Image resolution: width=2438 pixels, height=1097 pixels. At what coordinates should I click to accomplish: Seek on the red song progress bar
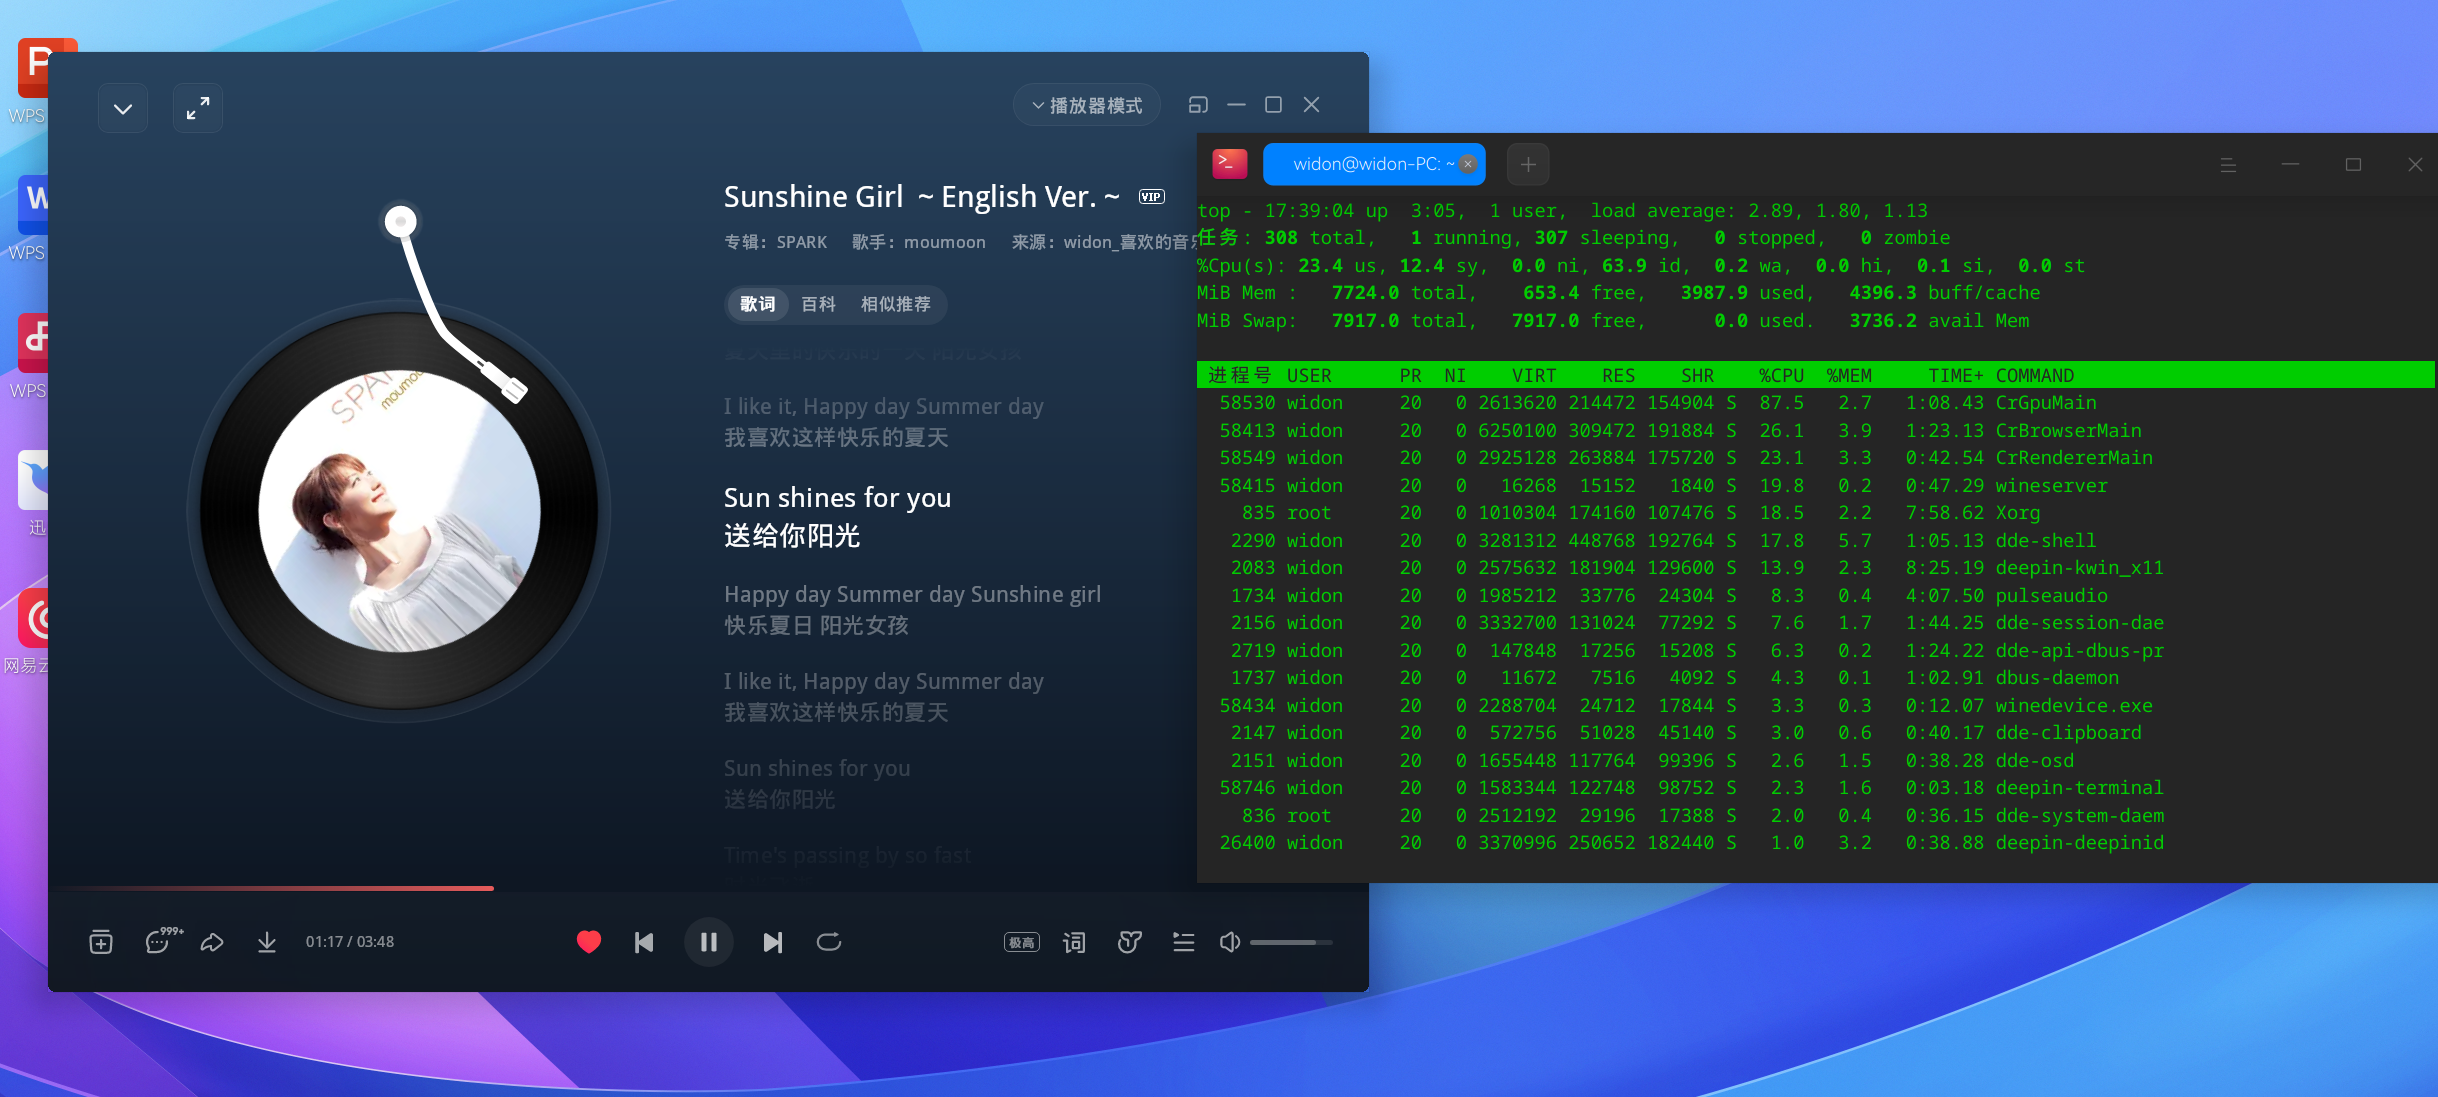709,887
